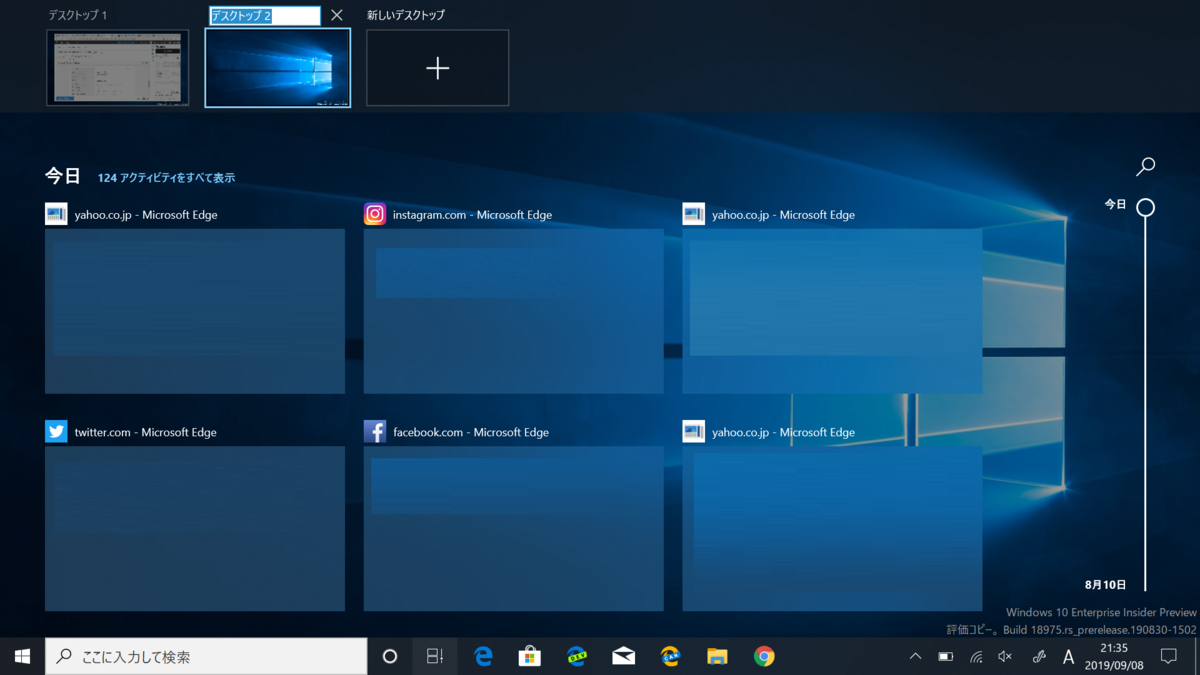Click the muted volume tray icon
Image resolution: width=1200 pixels, height=675 pixels.
(1005, 657)
